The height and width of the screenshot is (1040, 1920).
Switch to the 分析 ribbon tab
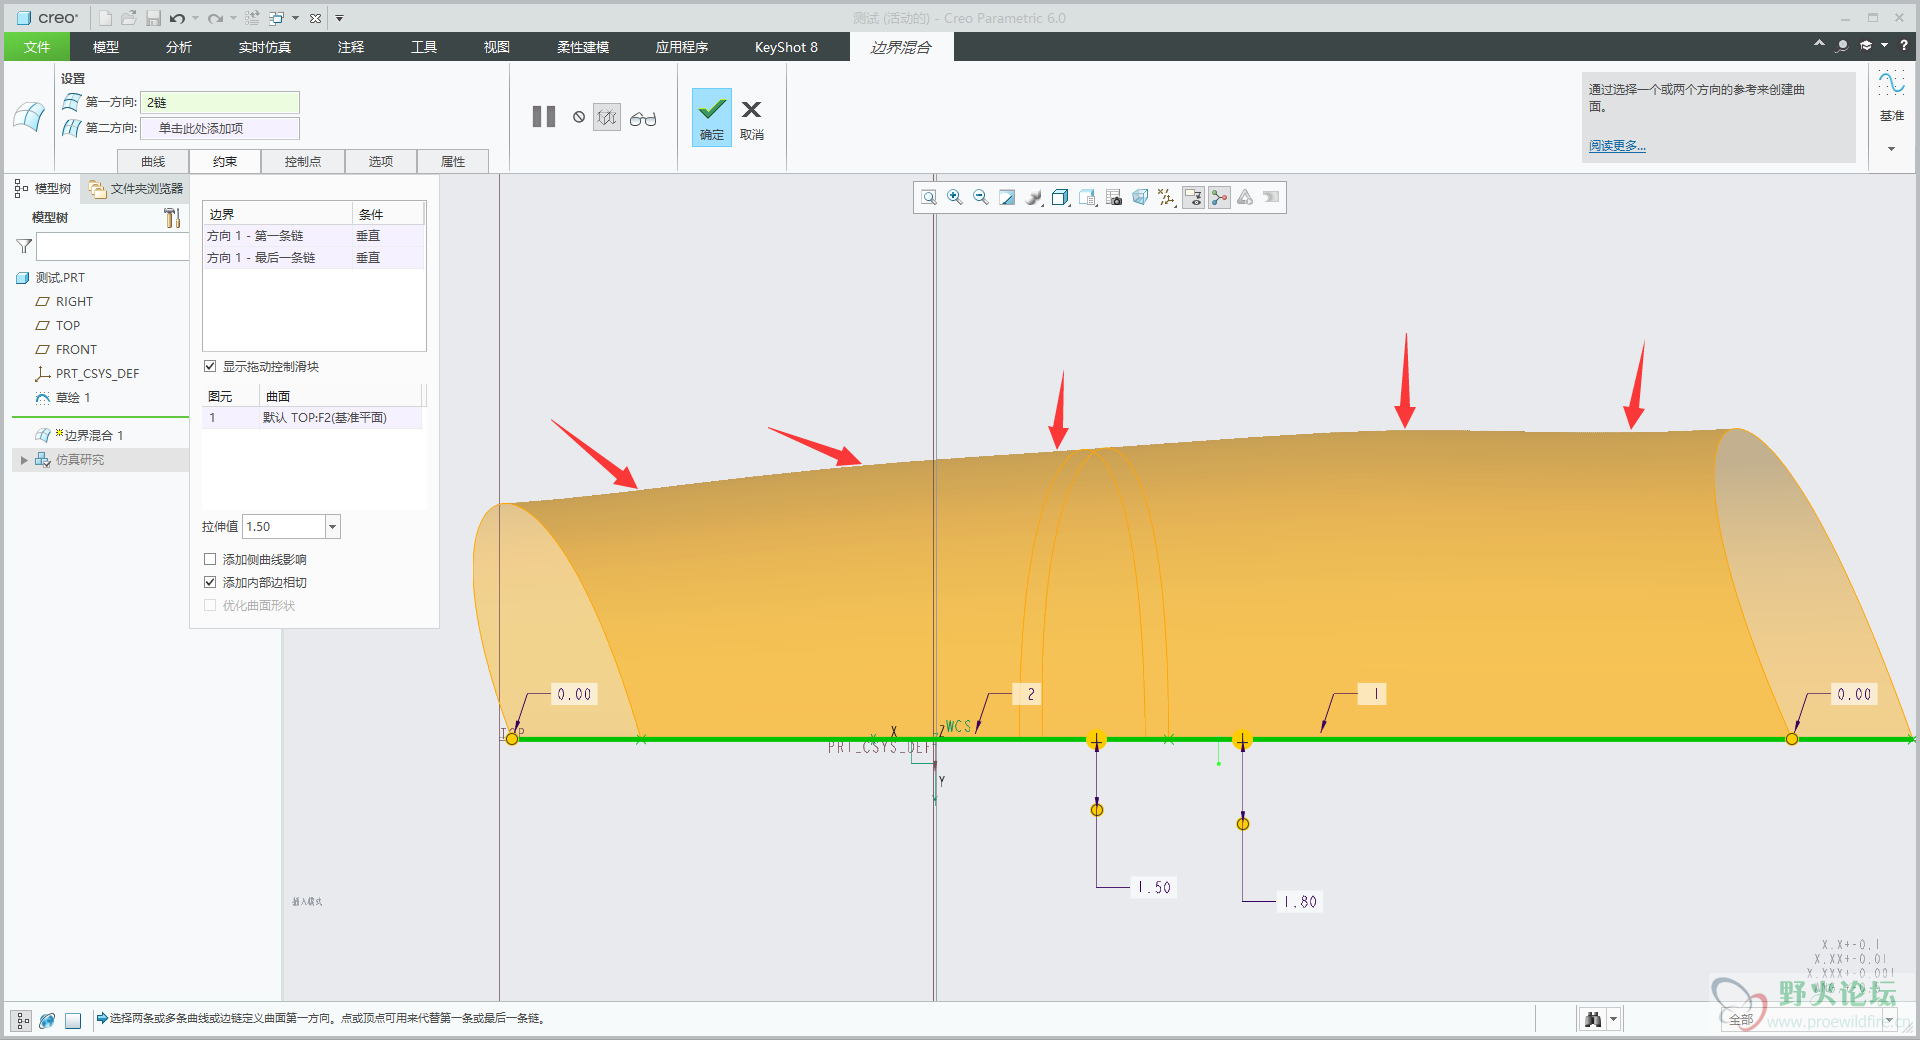click(179, 47)
